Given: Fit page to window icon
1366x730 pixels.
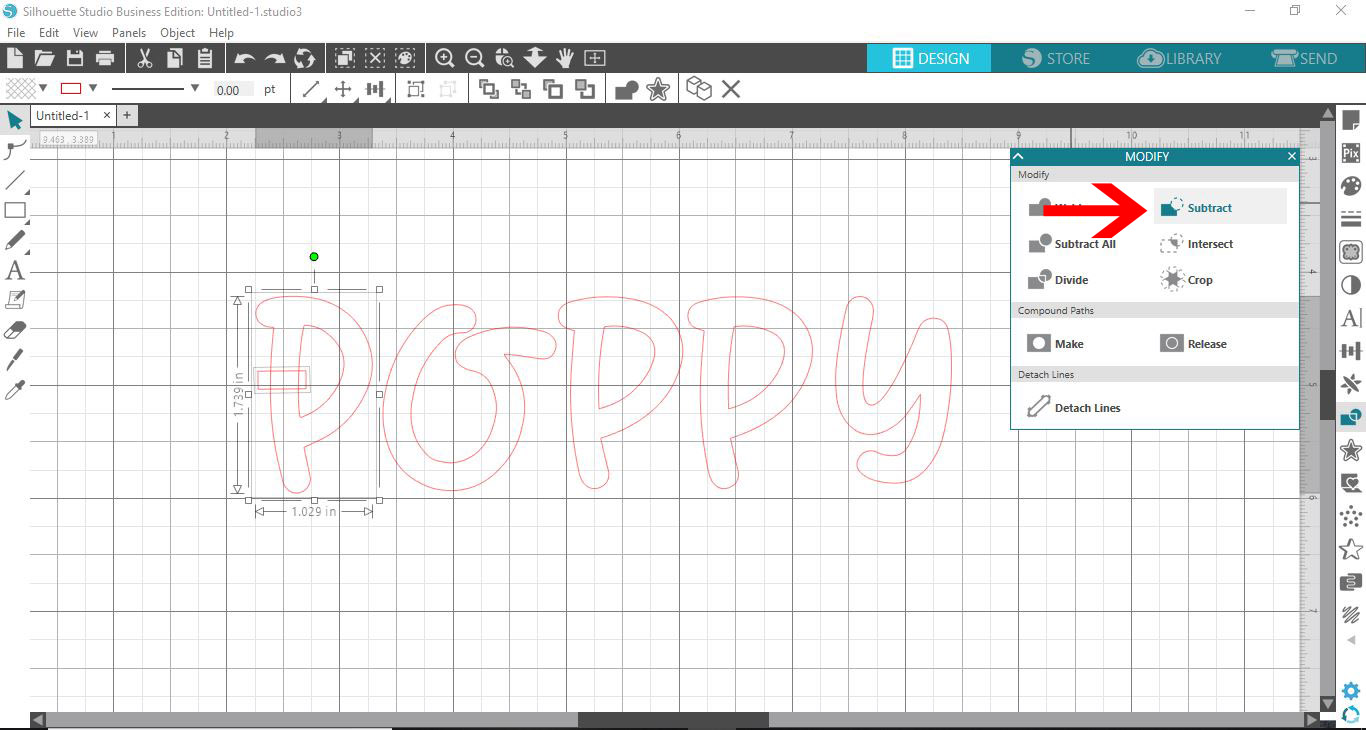Looking at the screenshot, I should click(595, 58).
